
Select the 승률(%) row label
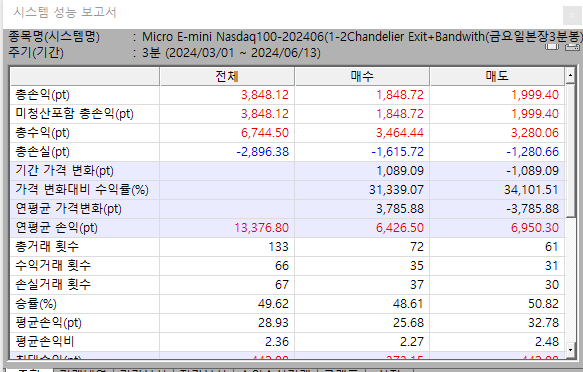pos(36,304)
